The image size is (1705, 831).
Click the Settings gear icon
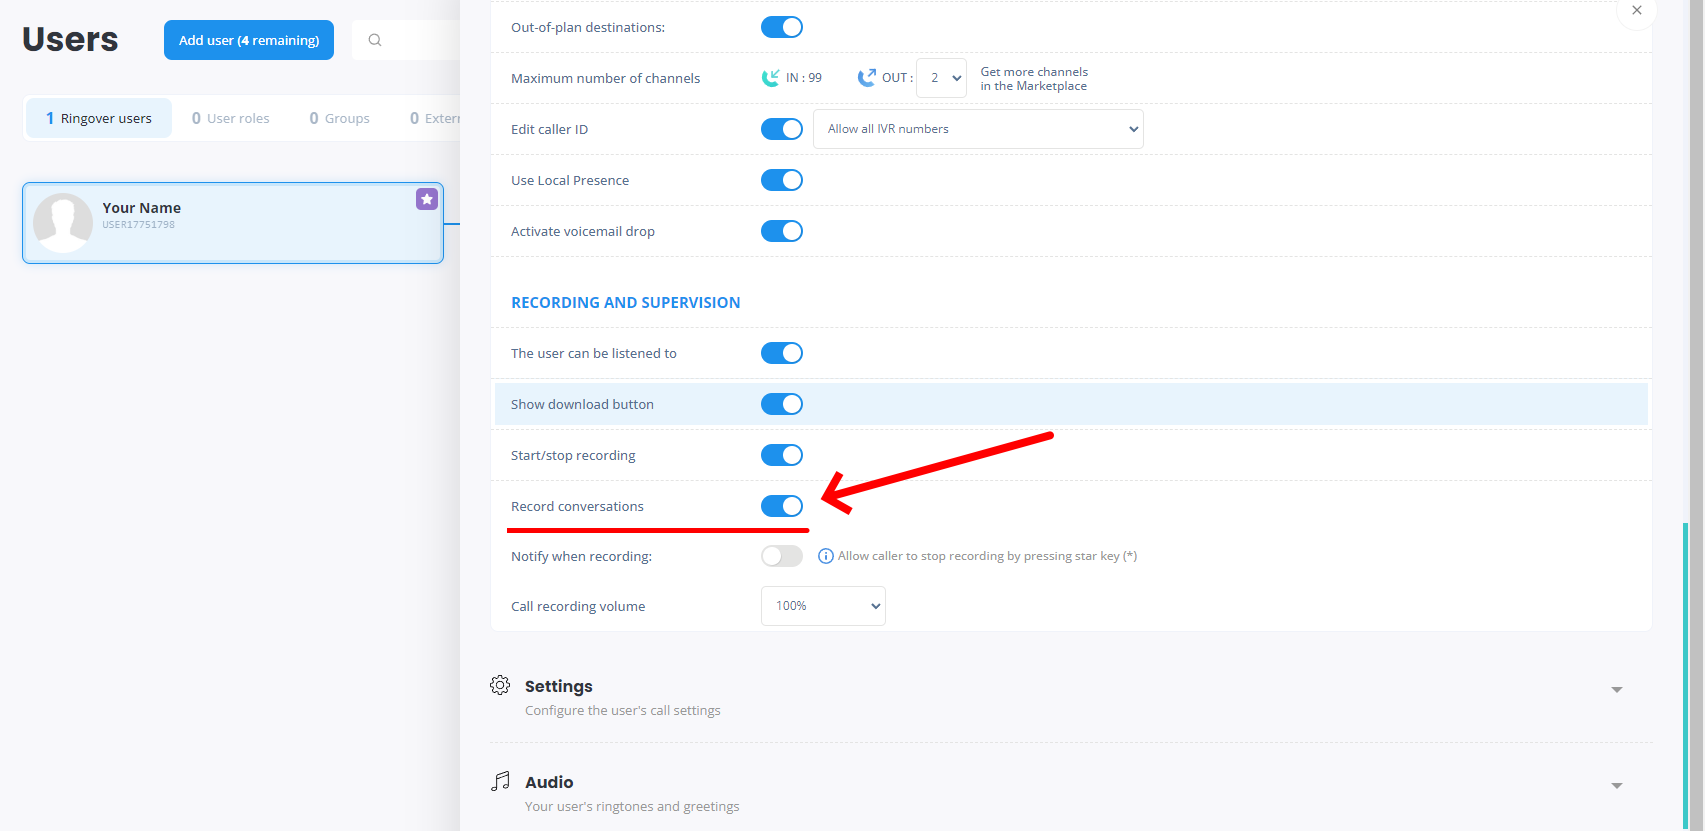click(x=500, y=685)
